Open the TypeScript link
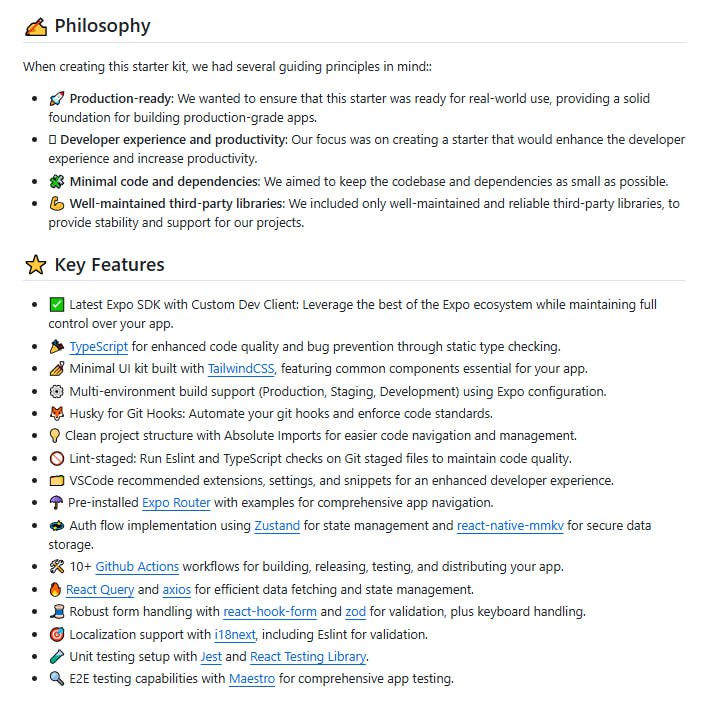This screenshot has width=712, height=702. point(99,347)
